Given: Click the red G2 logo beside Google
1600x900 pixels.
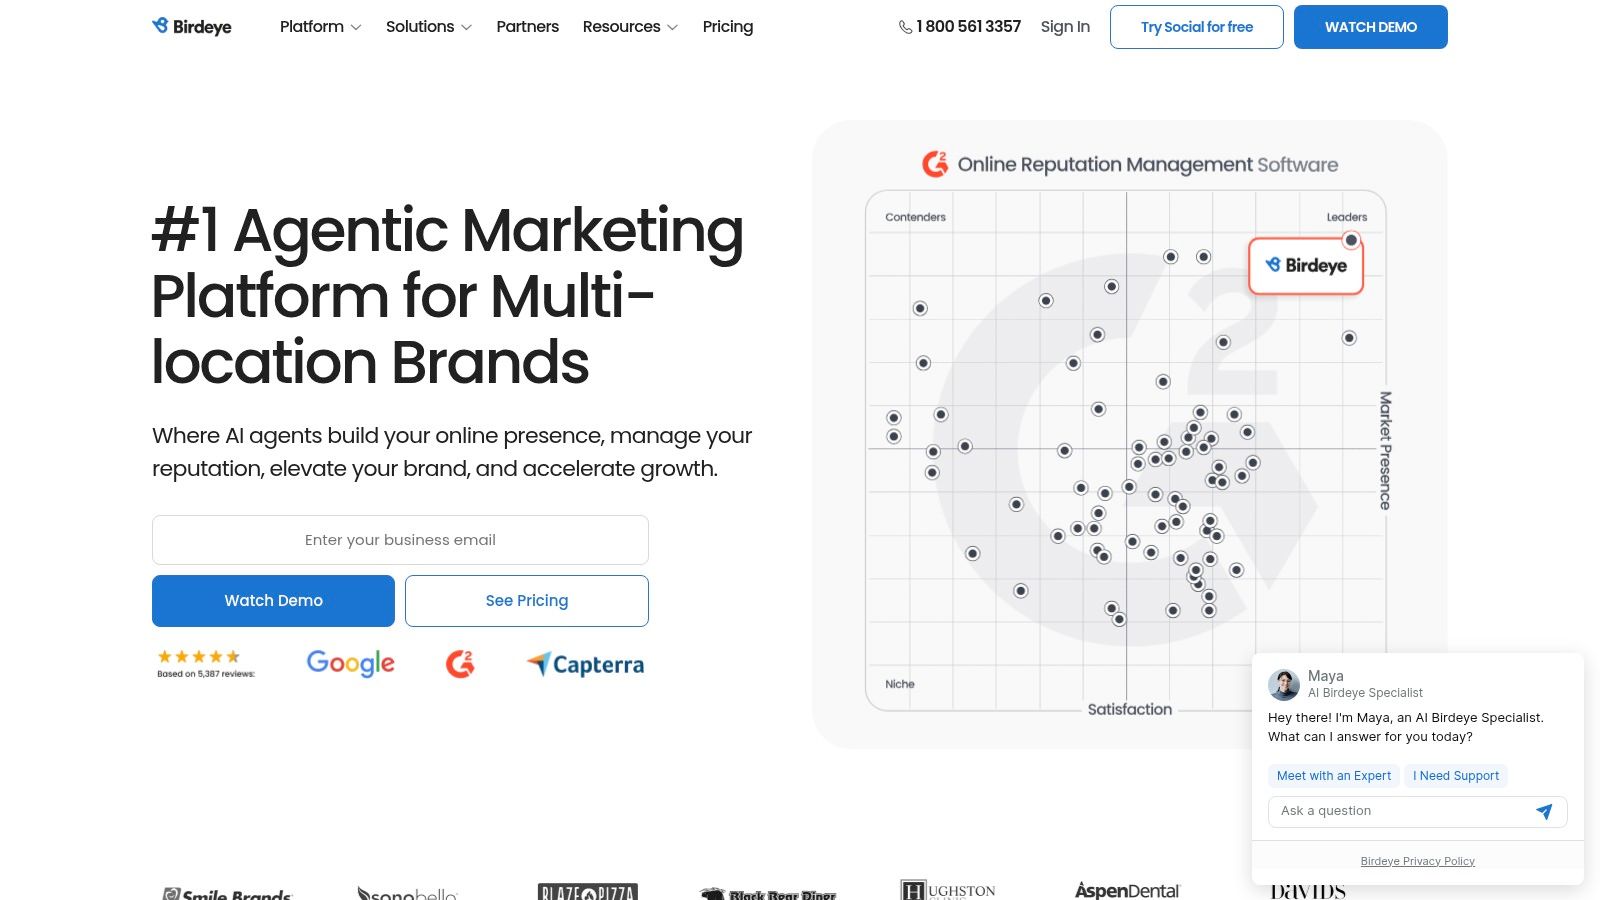Looking at the screenshot, I should [x=460, y=663].
